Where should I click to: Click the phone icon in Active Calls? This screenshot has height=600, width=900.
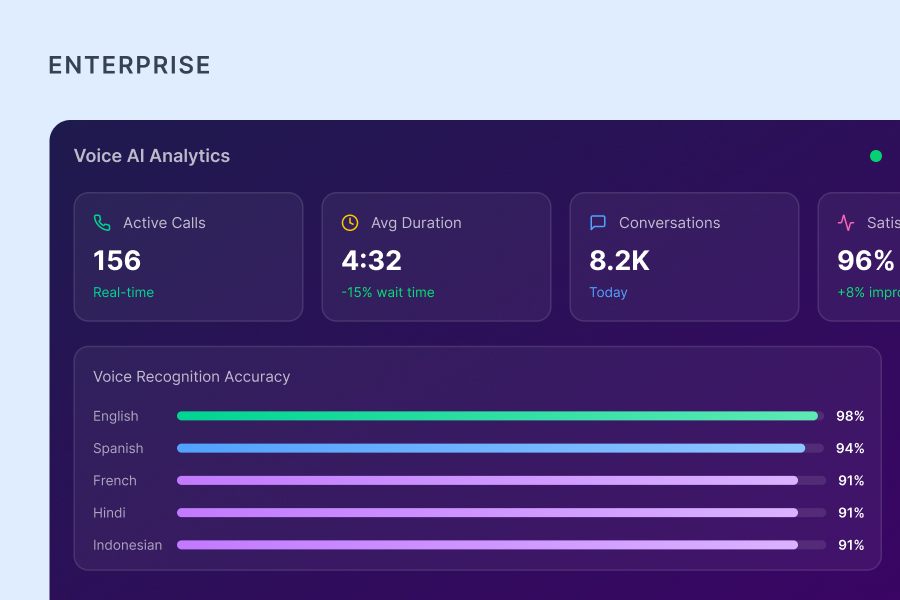tap(102, 223)
